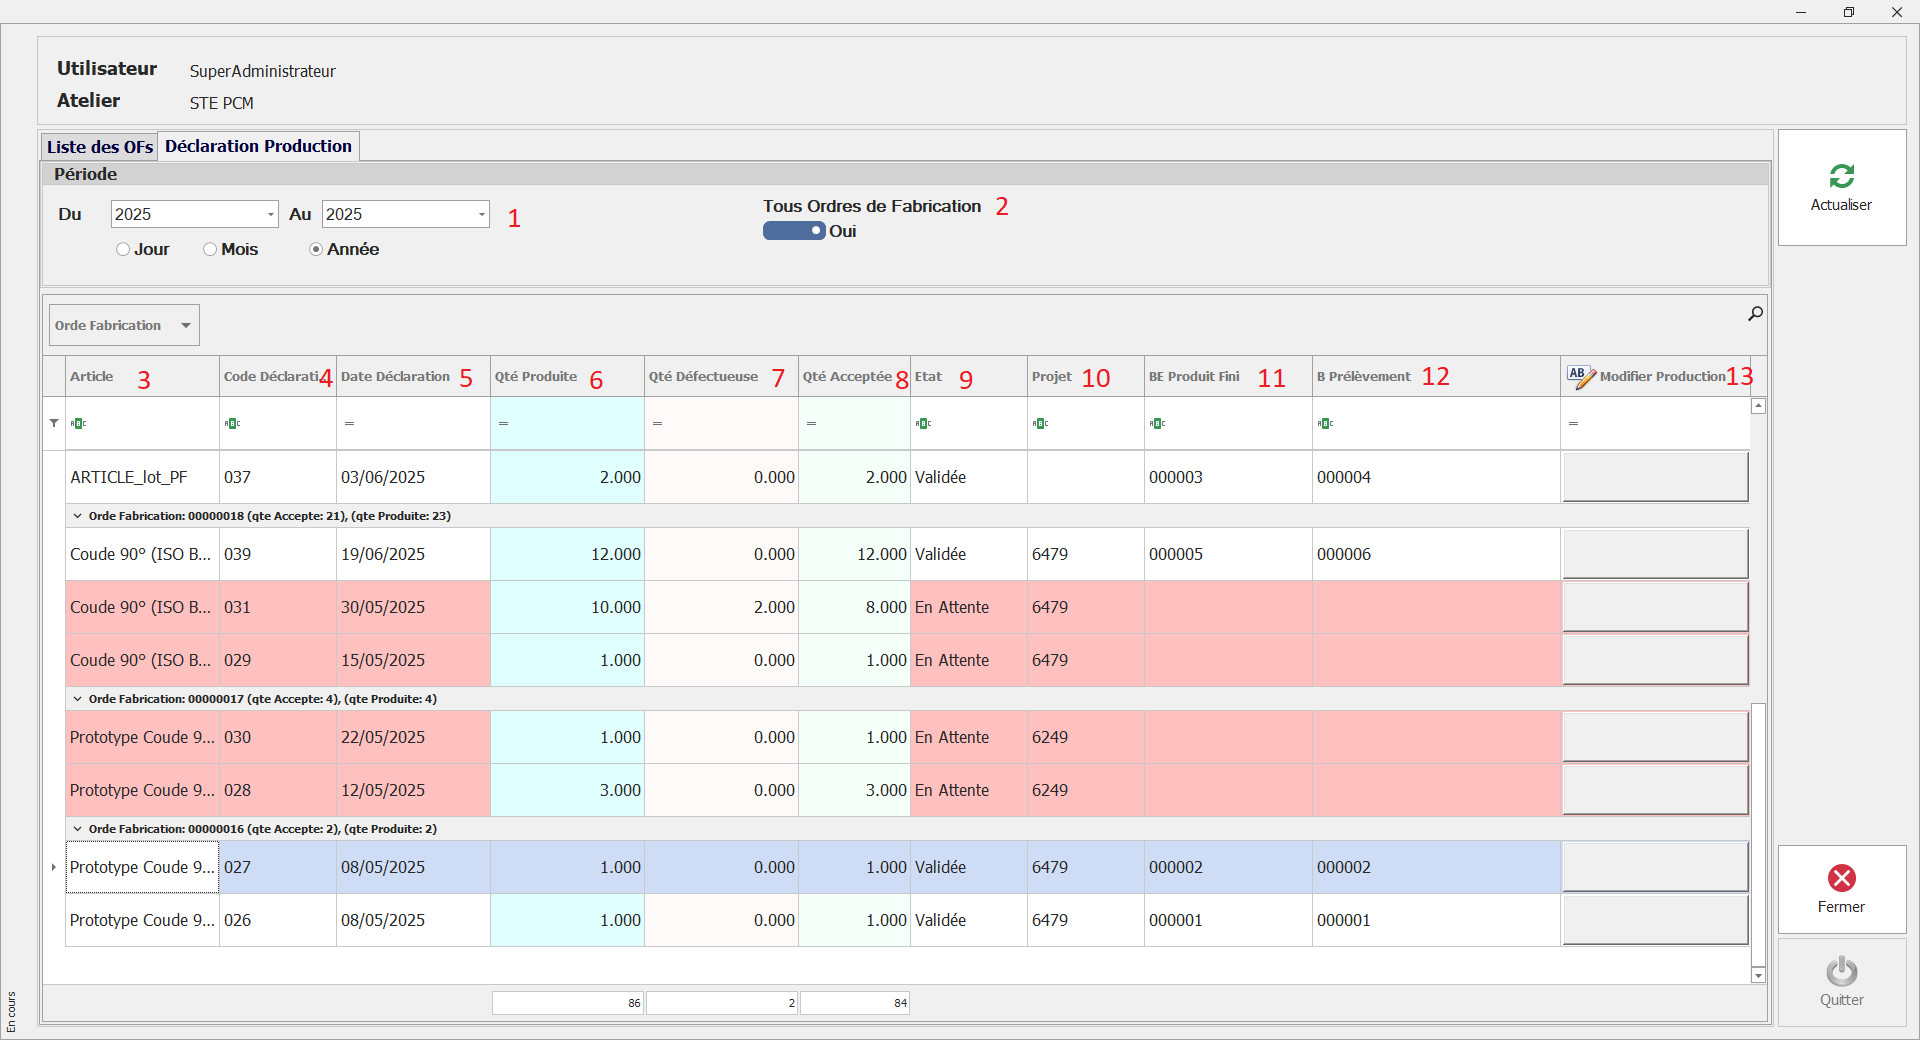Click the Modifier Production pencil icon

point(1580,377)
